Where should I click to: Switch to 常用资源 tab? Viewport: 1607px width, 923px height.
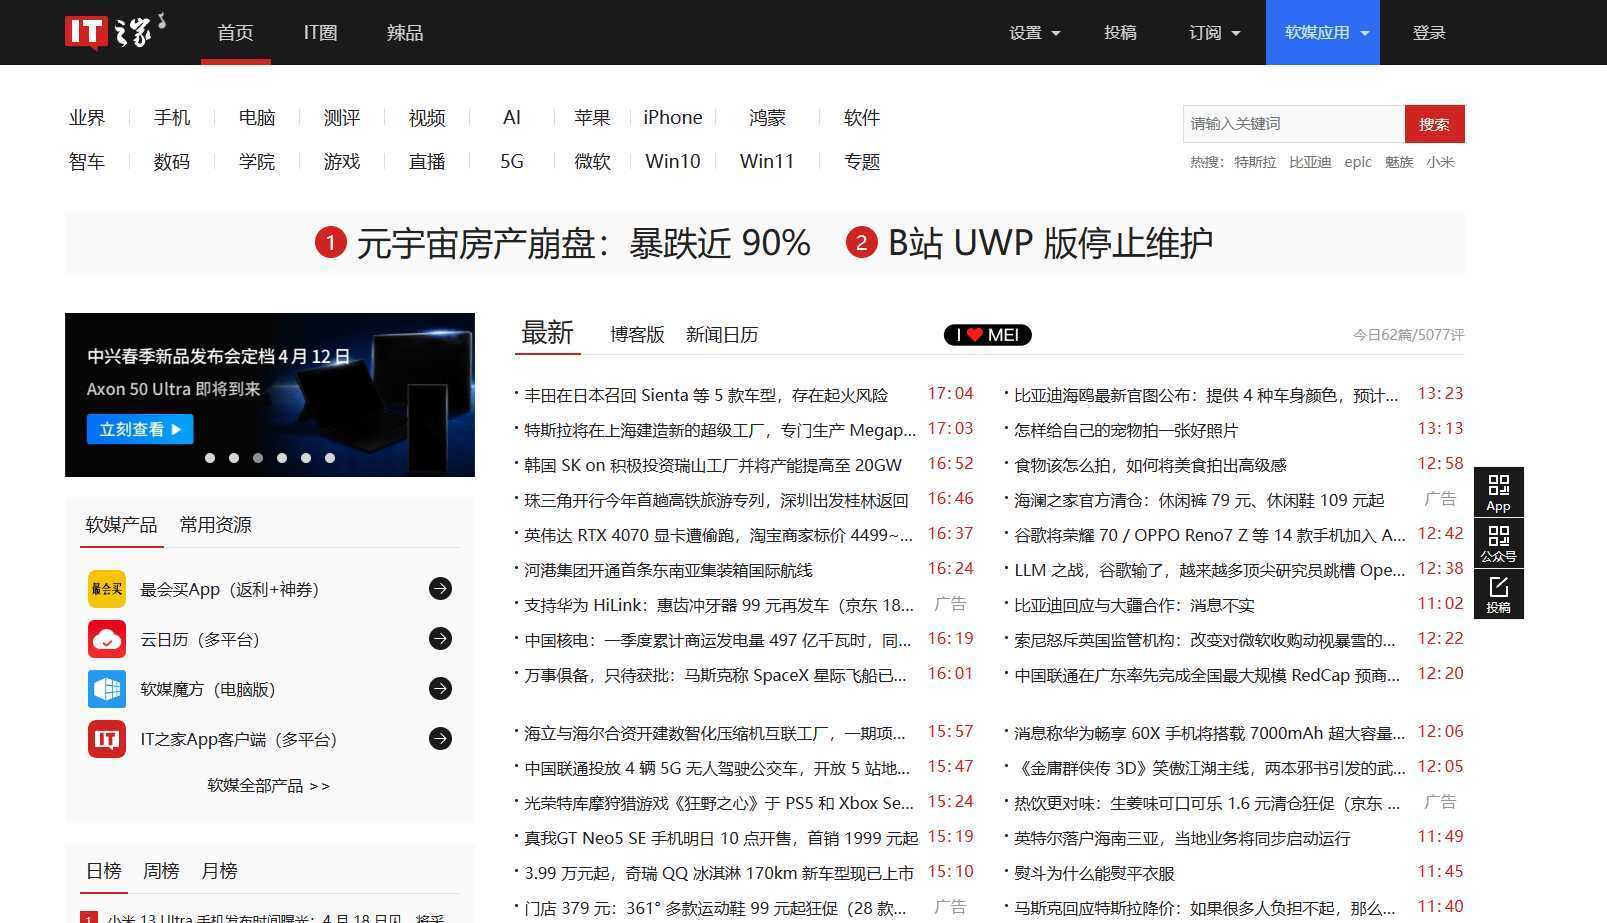215,525
